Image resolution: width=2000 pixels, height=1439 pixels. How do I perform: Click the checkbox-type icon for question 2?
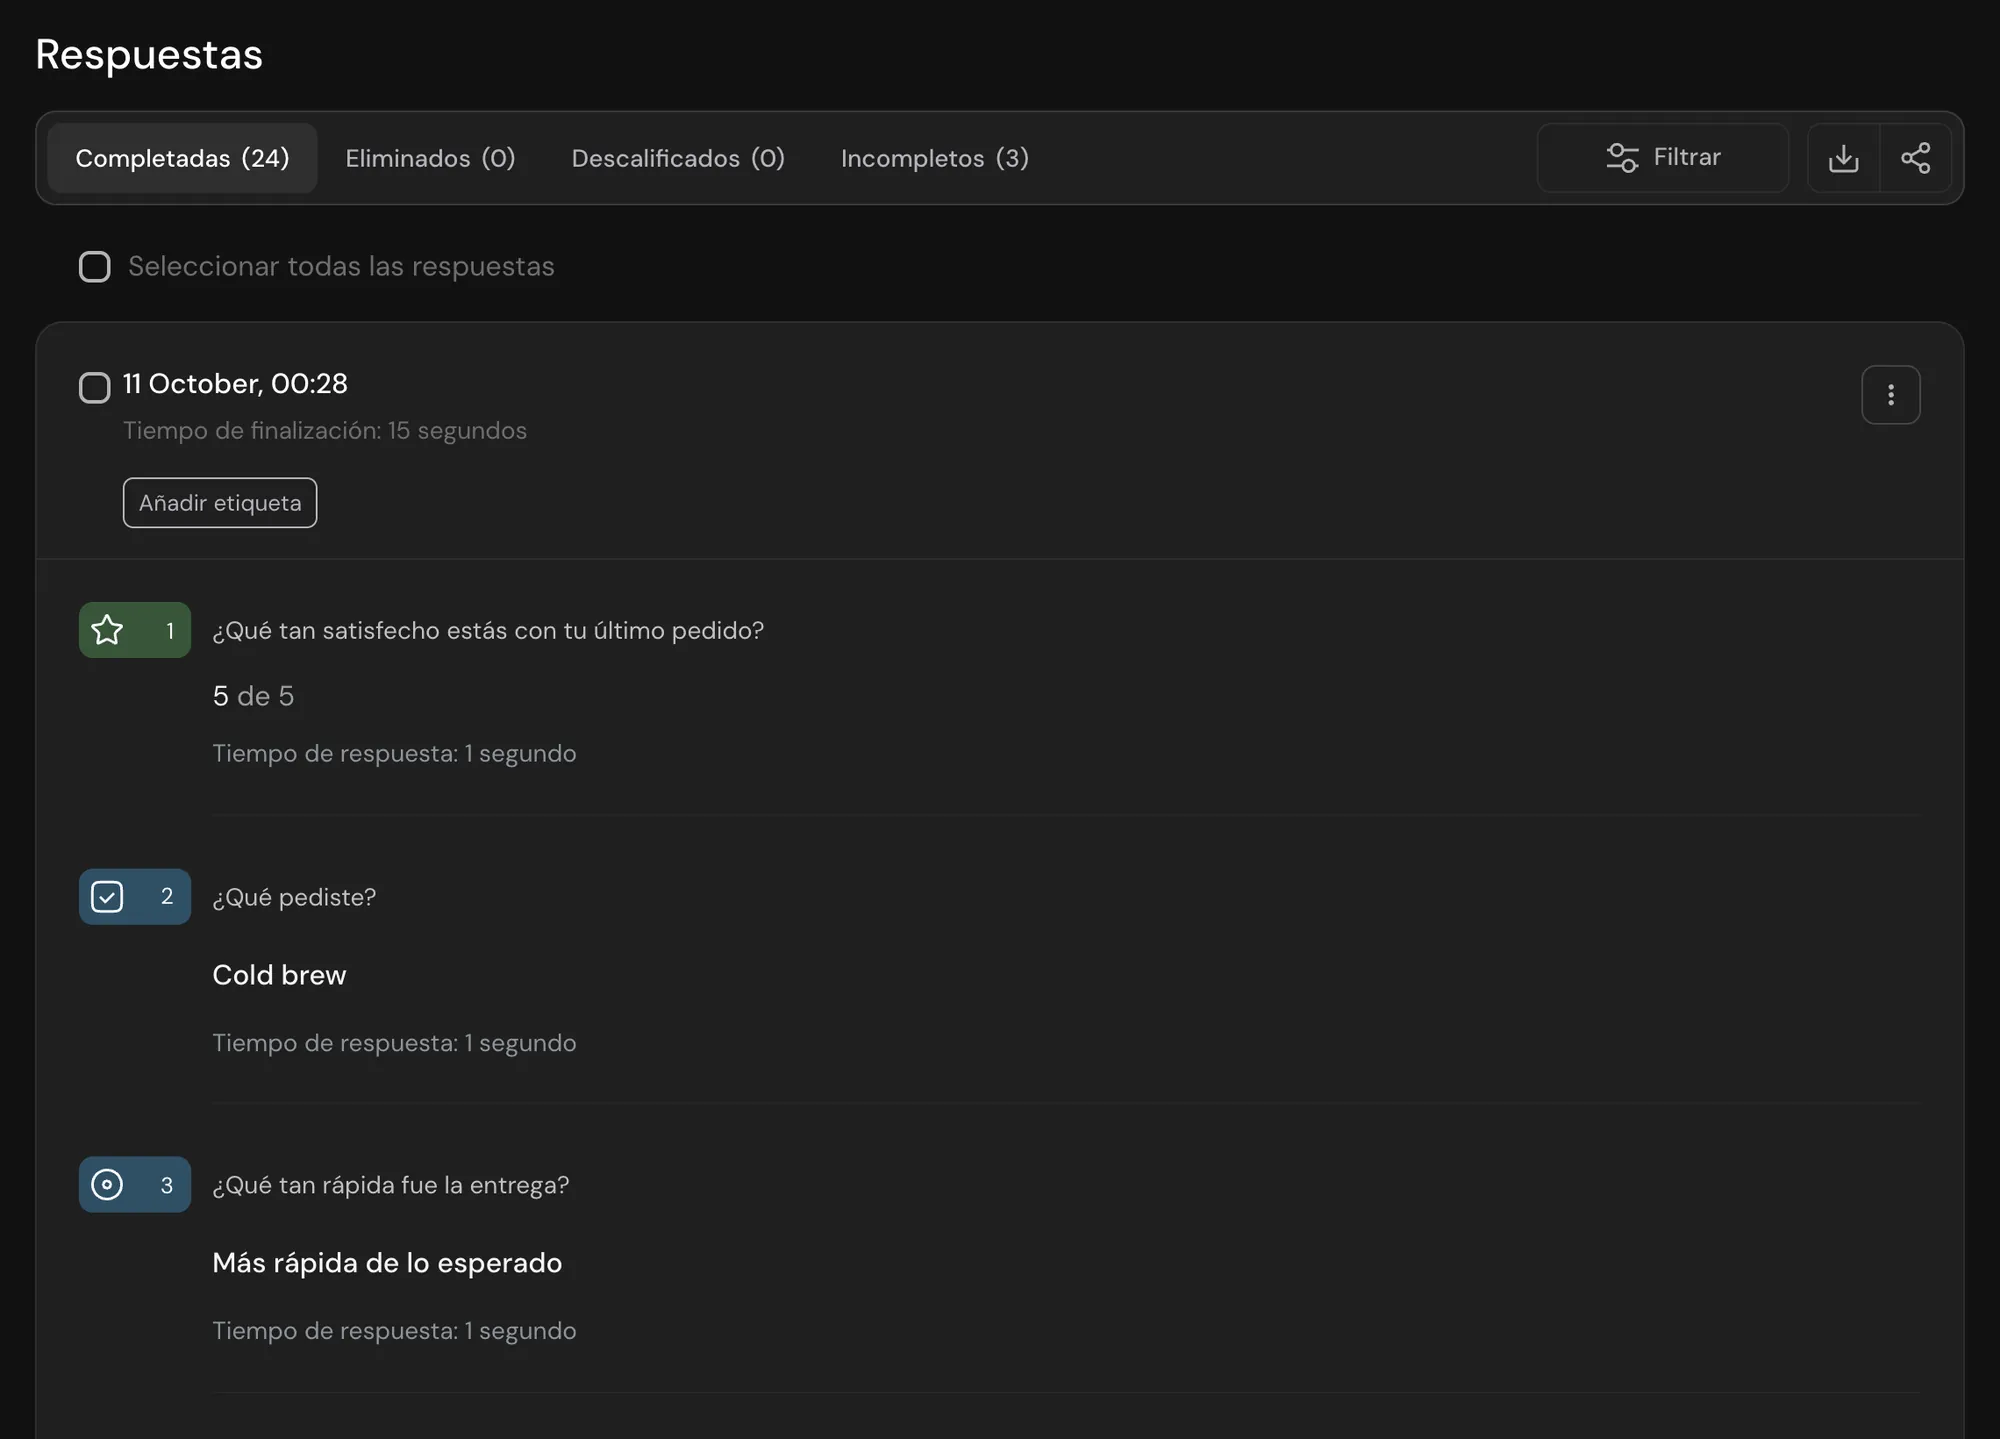pos(107,897)
